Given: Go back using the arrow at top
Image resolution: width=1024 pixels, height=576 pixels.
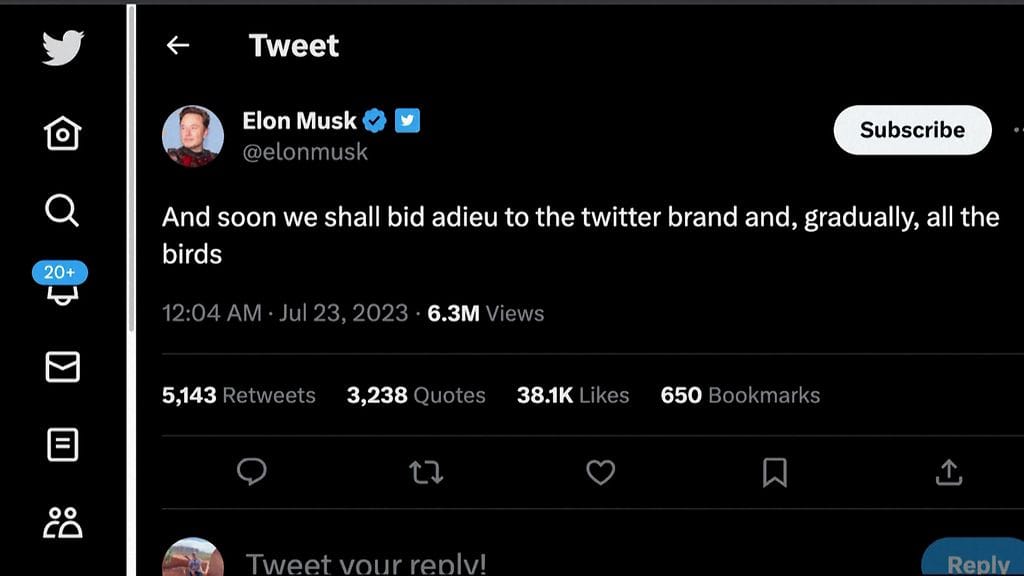Looking at the screenshot, I should pos(177,45).
